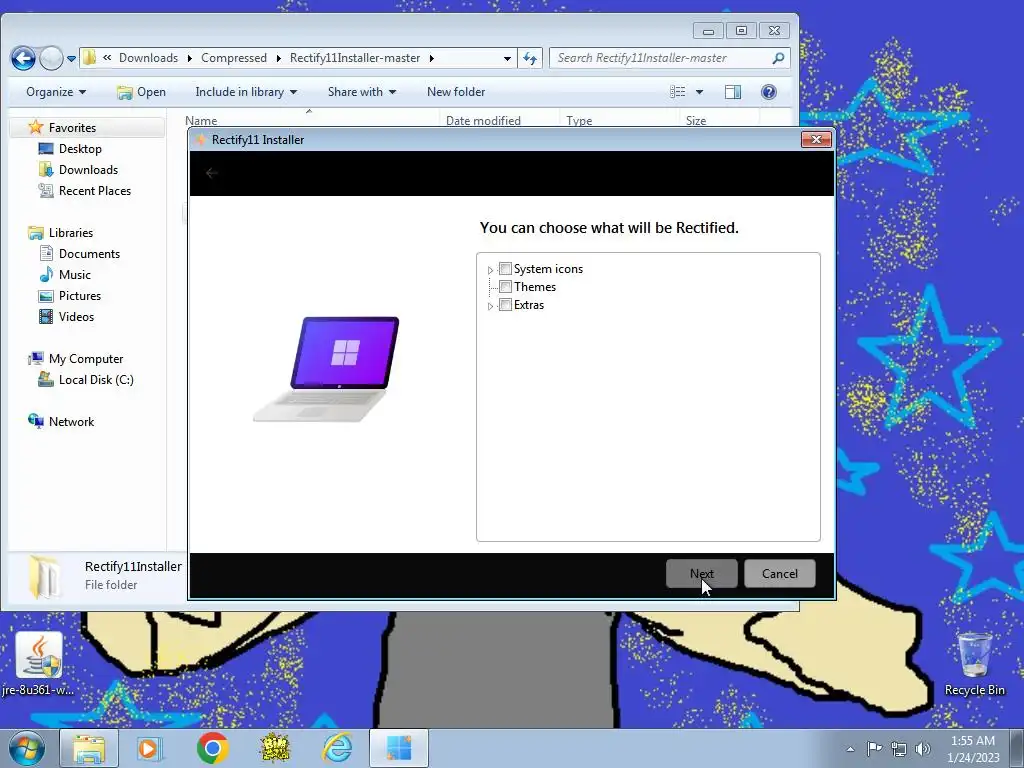Open Action Center flag icon
1024x768 pixels.
click(874, 748)
